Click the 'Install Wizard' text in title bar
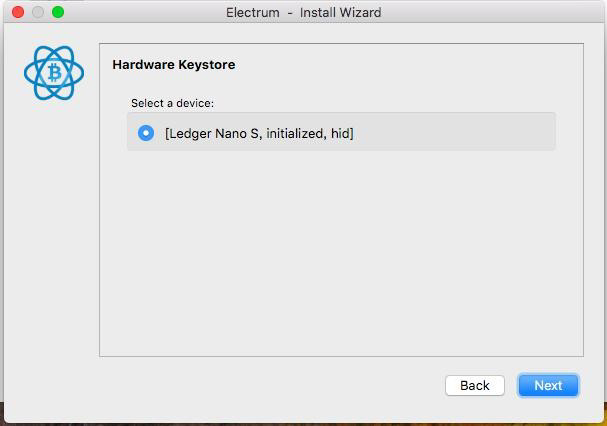This screenshot has height=426, width=607. click(x=340, y=12)
